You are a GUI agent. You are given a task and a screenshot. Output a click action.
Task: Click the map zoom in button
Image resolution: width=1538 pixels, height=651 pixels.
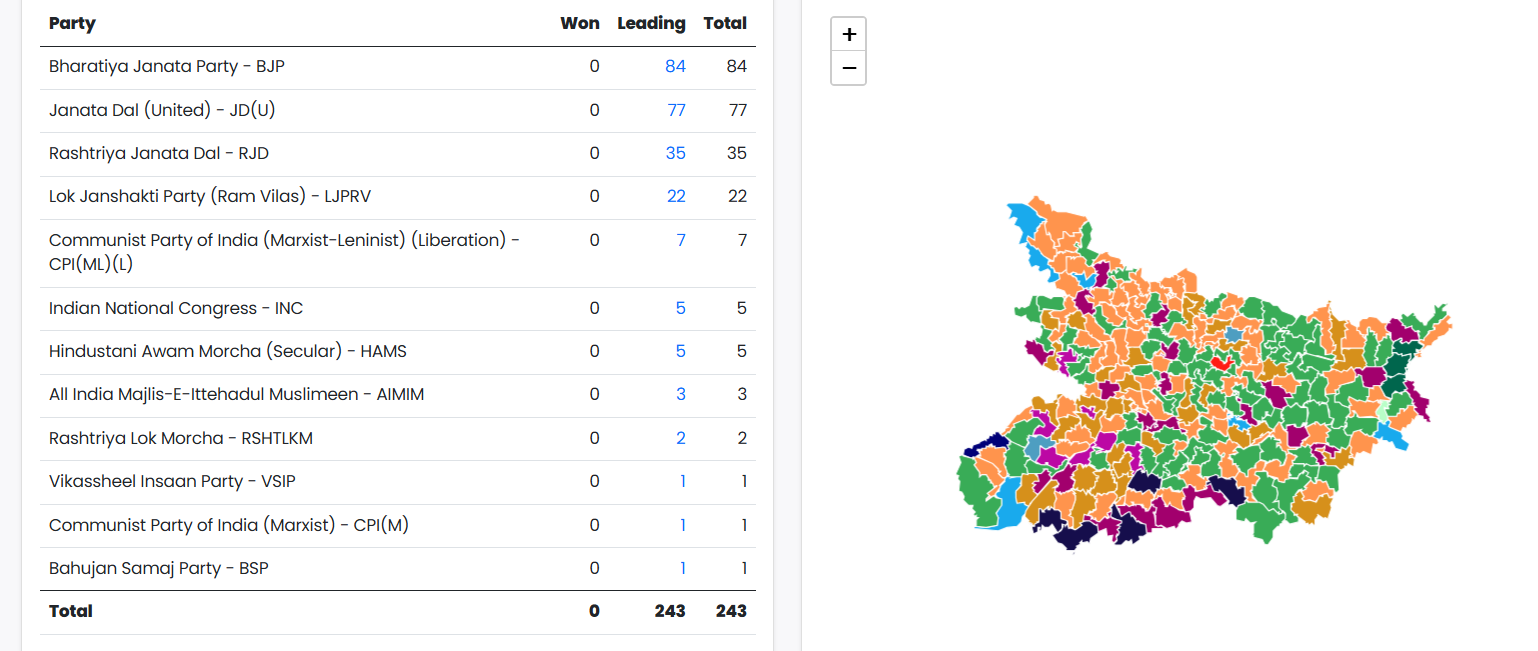848,33
